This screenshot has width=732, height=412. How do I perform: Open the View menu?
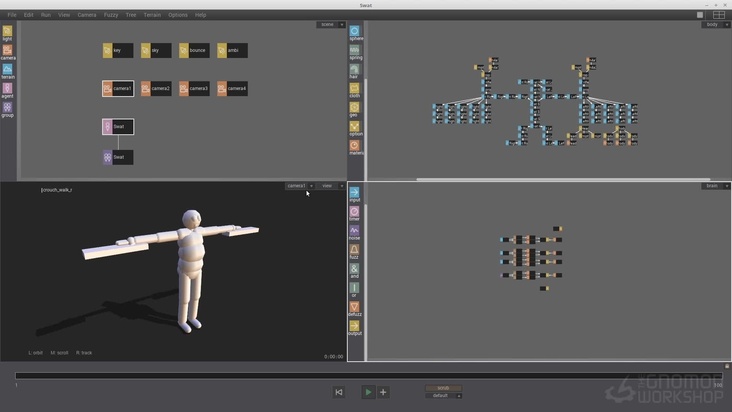pyautogui.click(x=64, y=15)
